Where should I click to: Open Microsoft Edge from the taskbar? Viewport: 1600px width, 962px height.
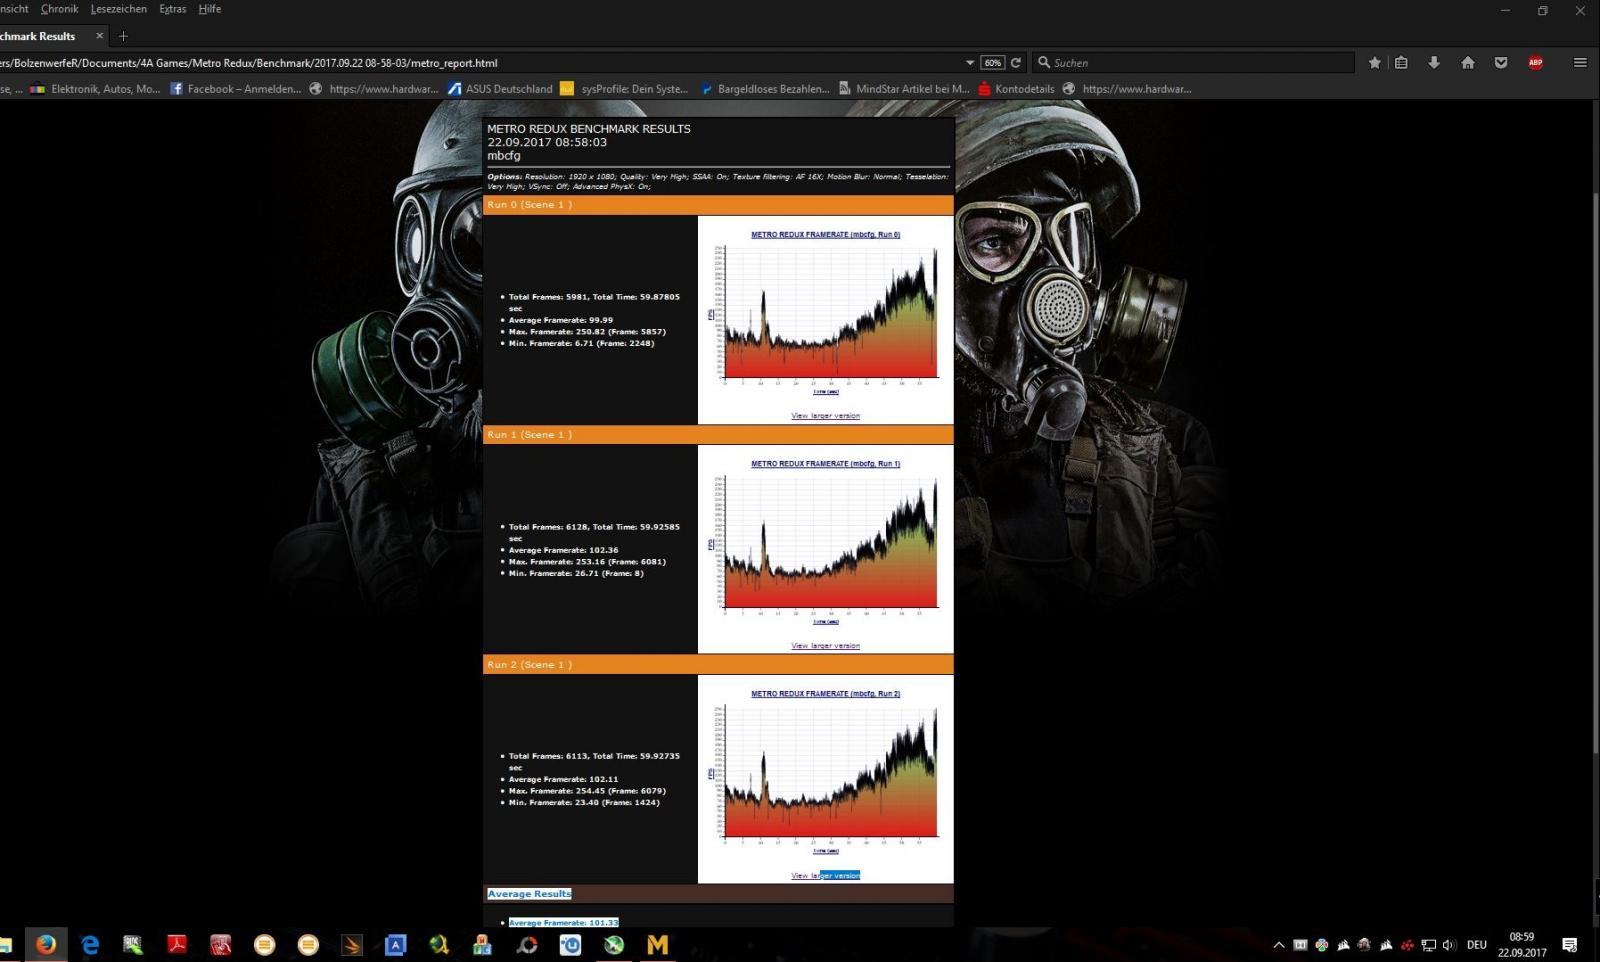point(90,945)
